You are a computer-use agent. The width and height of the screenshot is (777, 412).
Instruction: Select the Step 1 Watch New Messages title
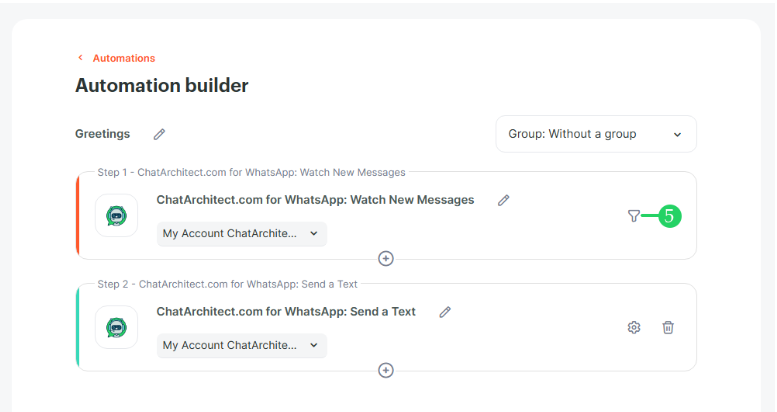coord(315,200)
